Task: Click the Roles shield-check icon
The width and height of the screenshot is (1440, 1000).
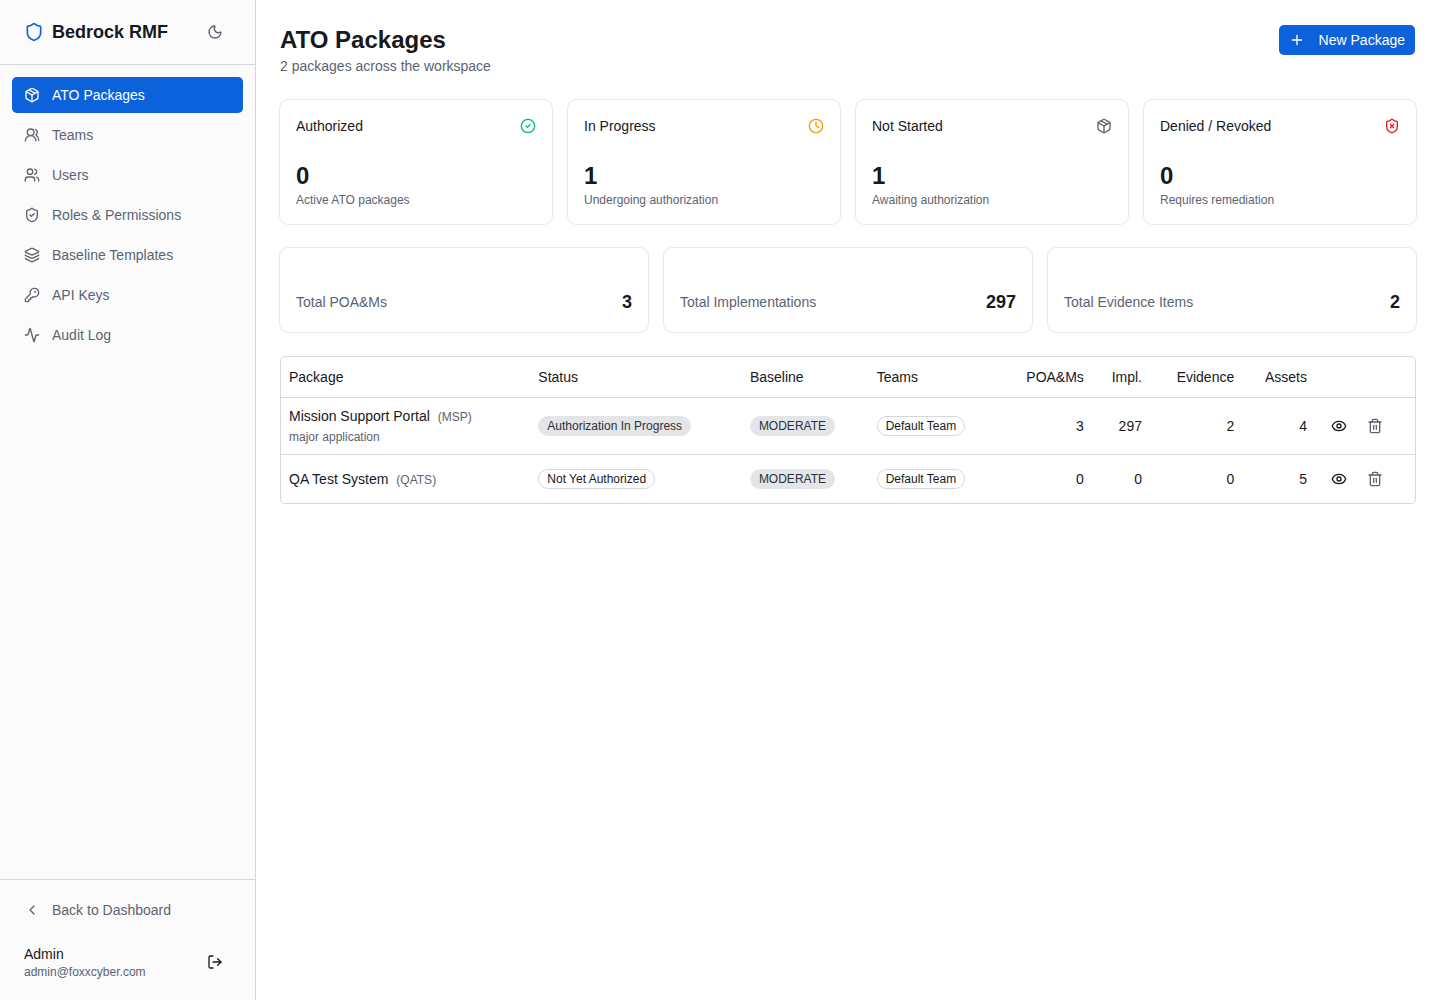Action: coord(32,215)
